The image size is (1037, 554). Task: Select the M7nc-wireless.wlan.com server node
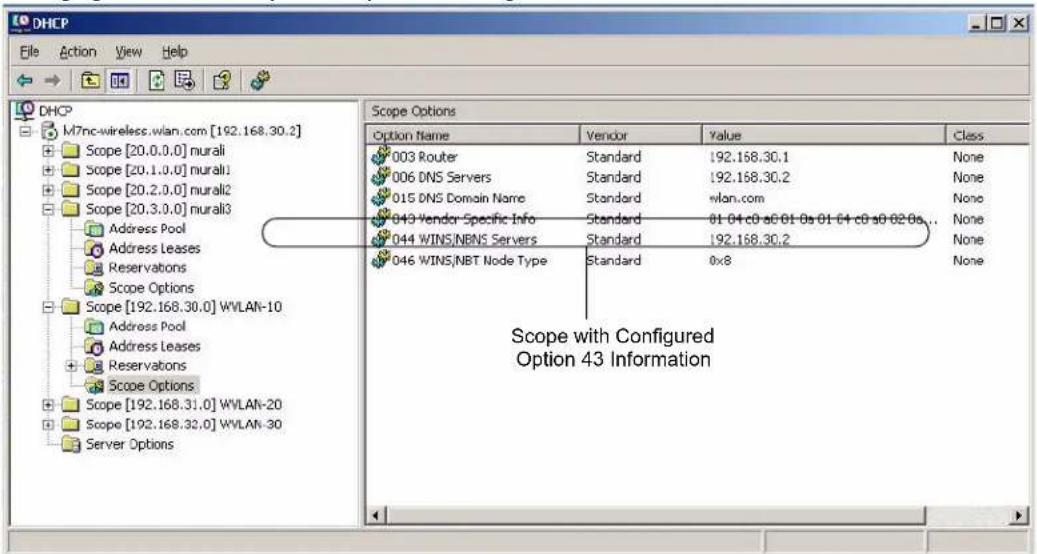(181, 130)
